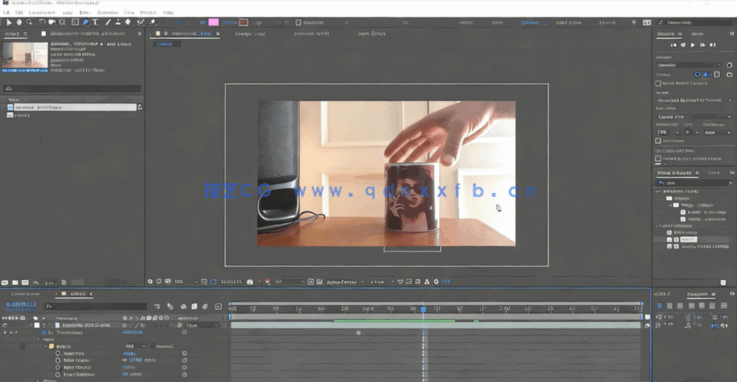Toggle visibility eye of the footage layer
The width and height of the screenshot is (737, 382).
(x=5, y=325)
